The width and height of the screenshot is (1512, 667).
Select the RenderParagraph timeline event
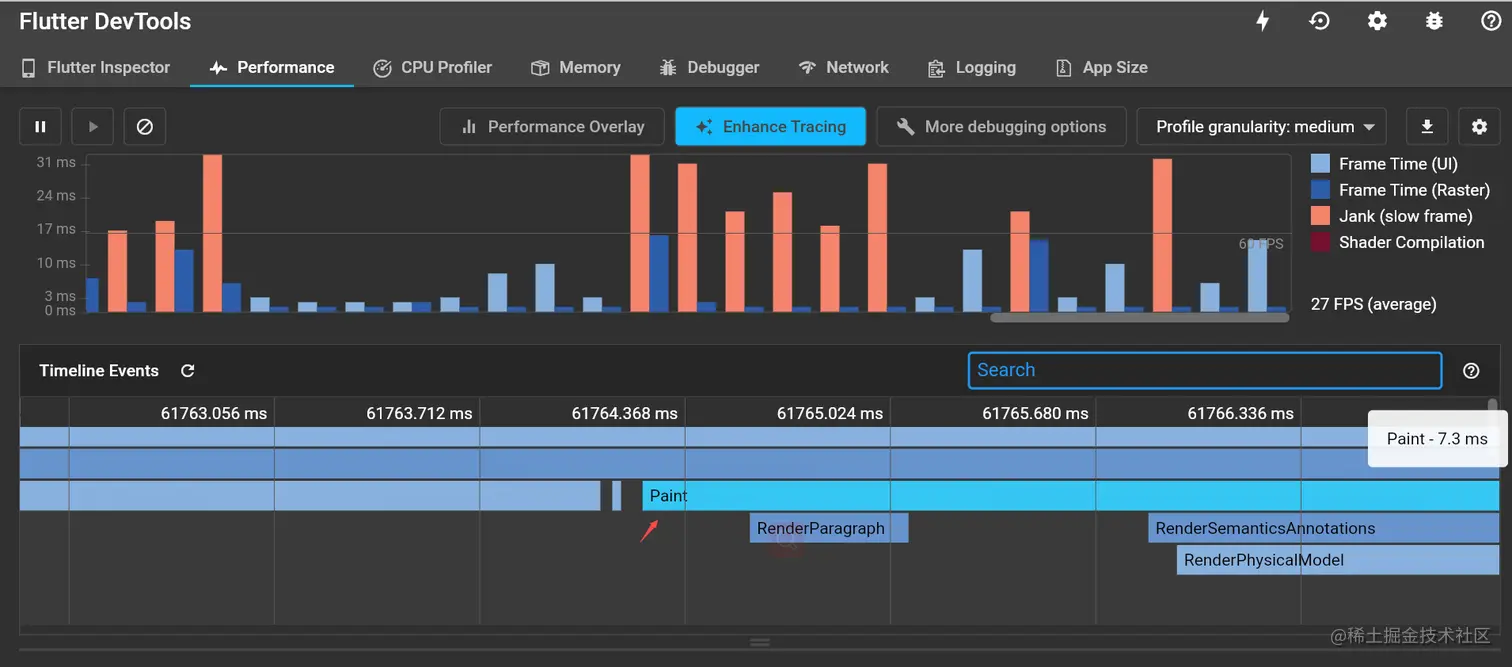[829, 528]
